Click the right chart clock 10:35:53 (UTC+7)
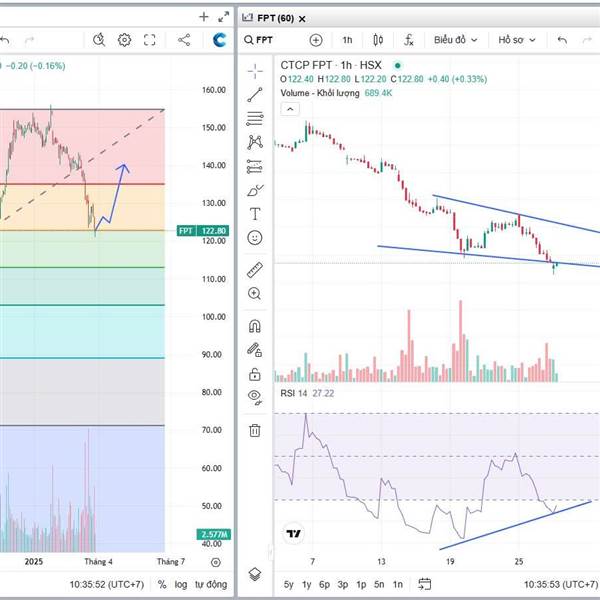600x600 pixels. click(x=561, y=584)
